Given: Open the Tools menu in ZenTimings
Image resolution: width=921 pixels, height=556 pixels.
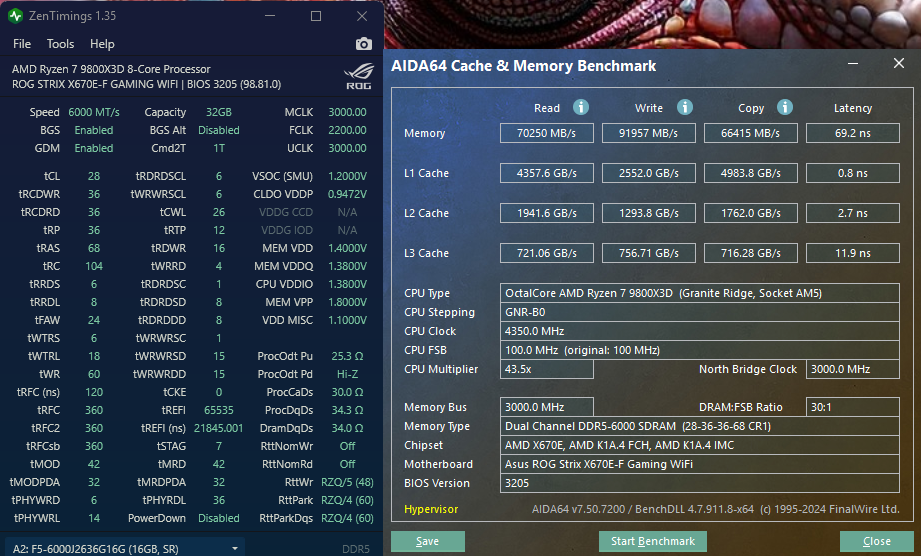Looking at the screenshot, I should click(x=60, y=44).
